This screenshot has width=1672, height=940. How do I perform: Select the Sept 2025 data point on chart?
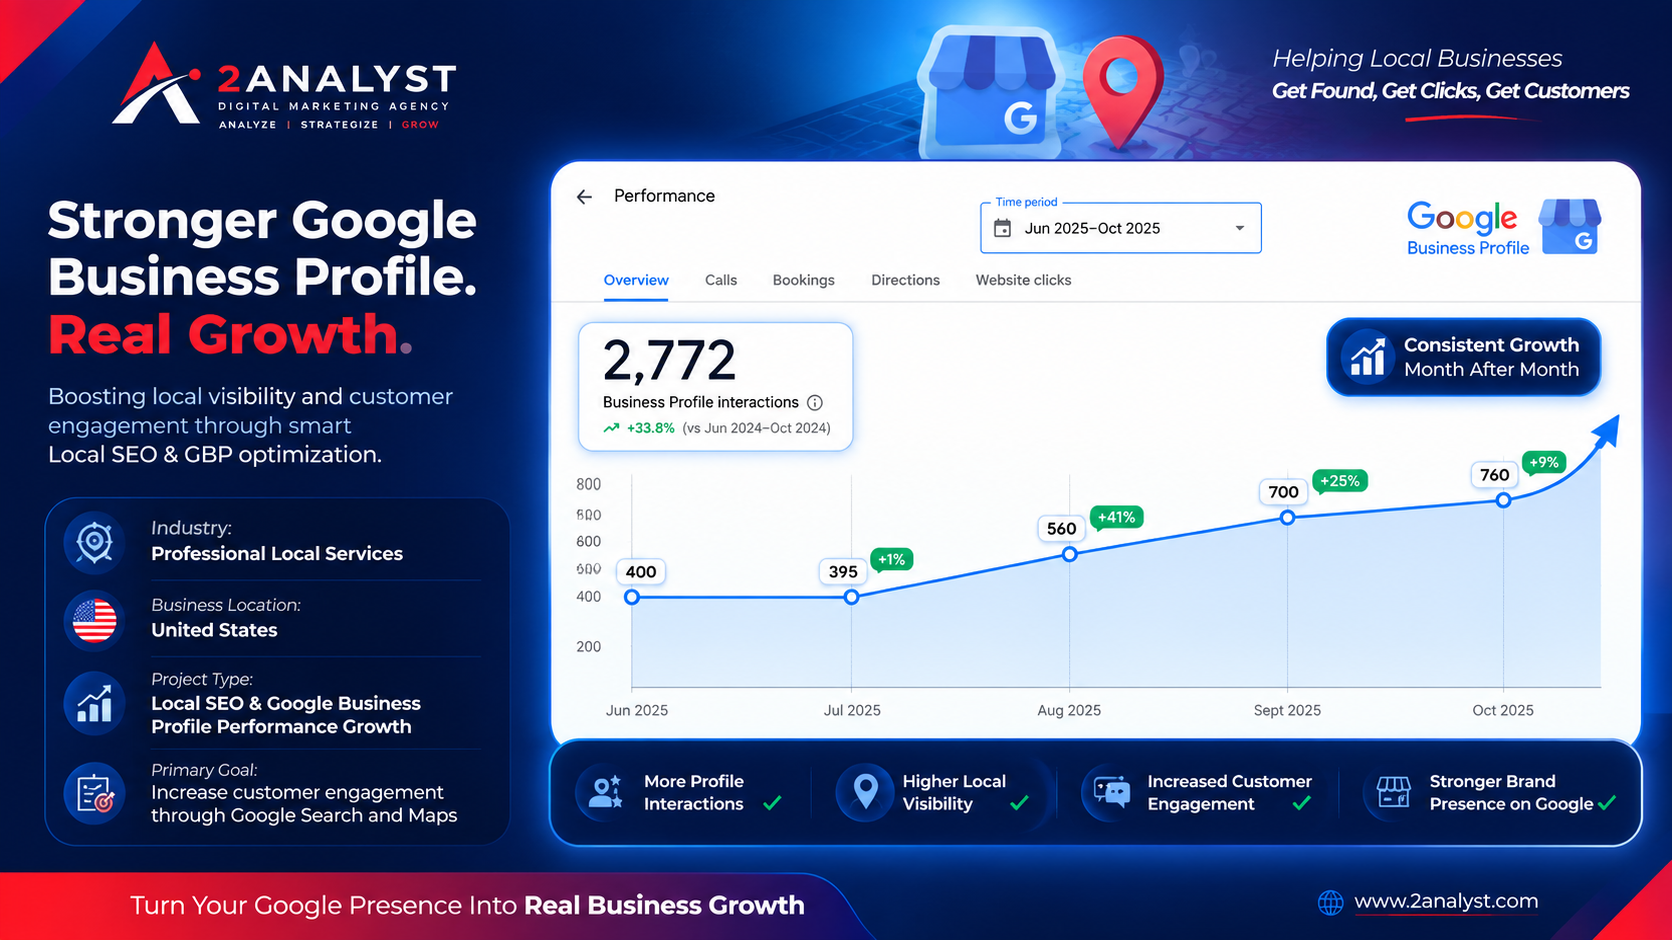pyautogui.click(x=1288, y=517)
